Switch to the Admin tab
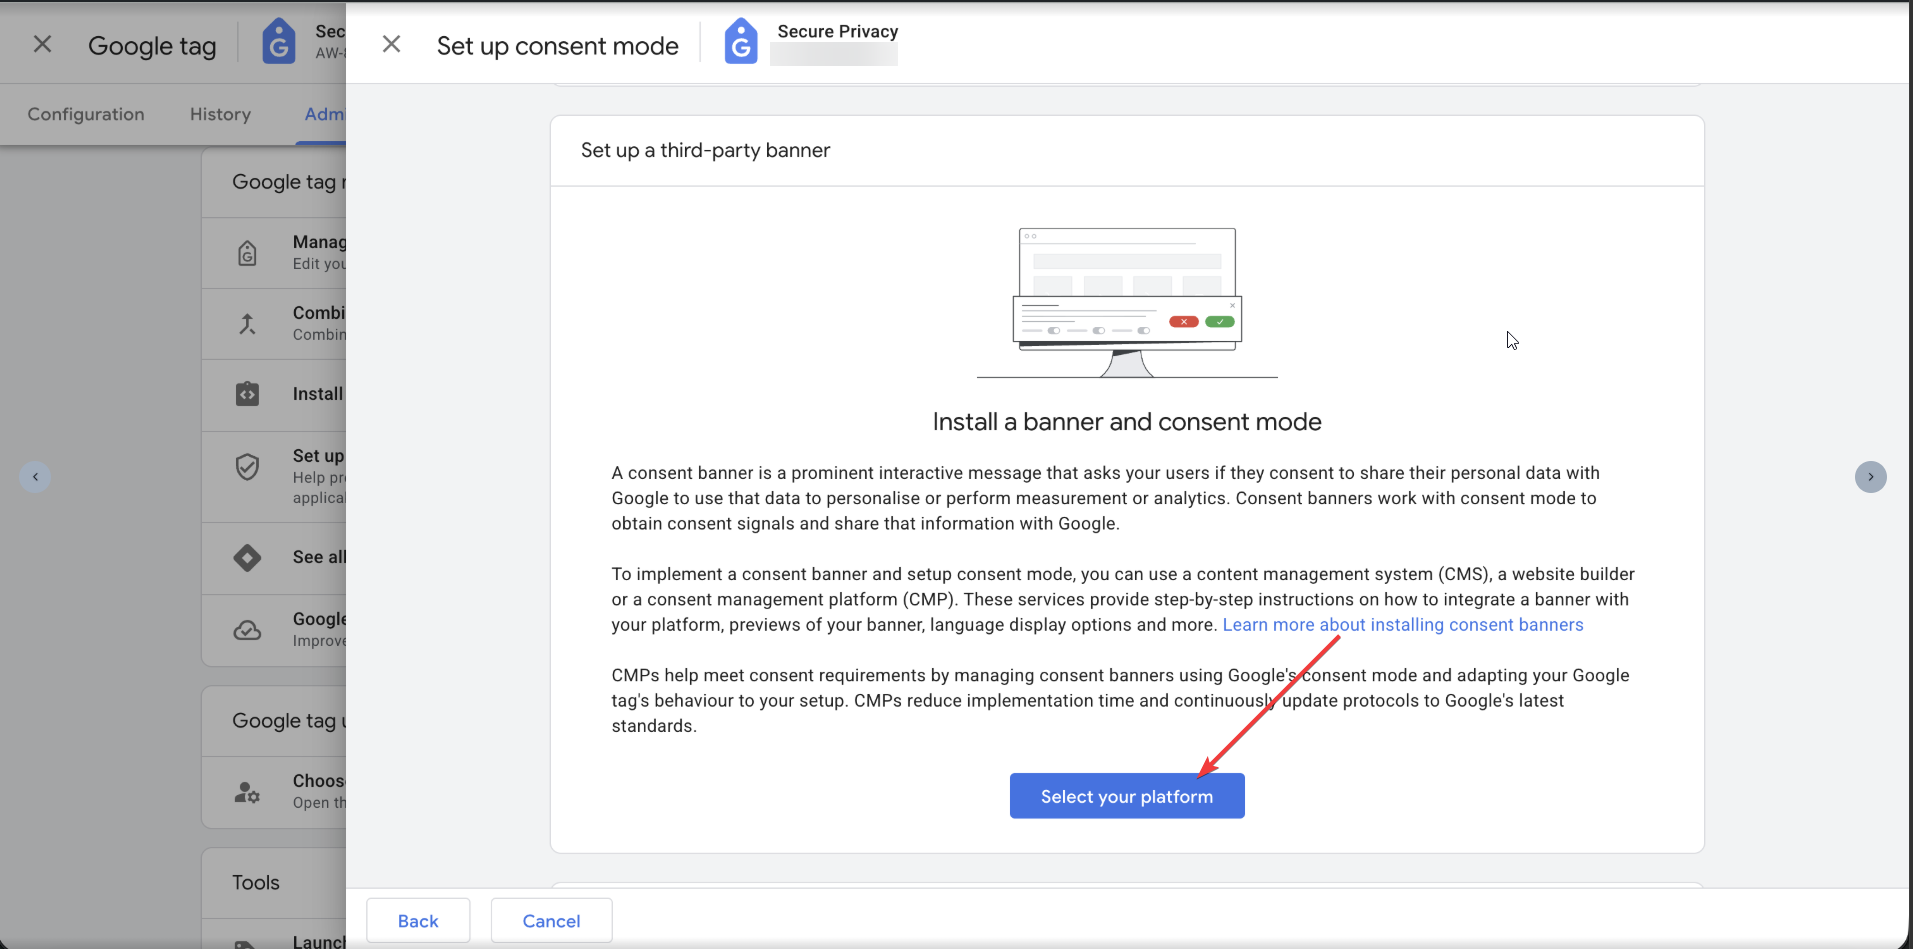Screen dimensions: 1913x949 pos(325,114)
